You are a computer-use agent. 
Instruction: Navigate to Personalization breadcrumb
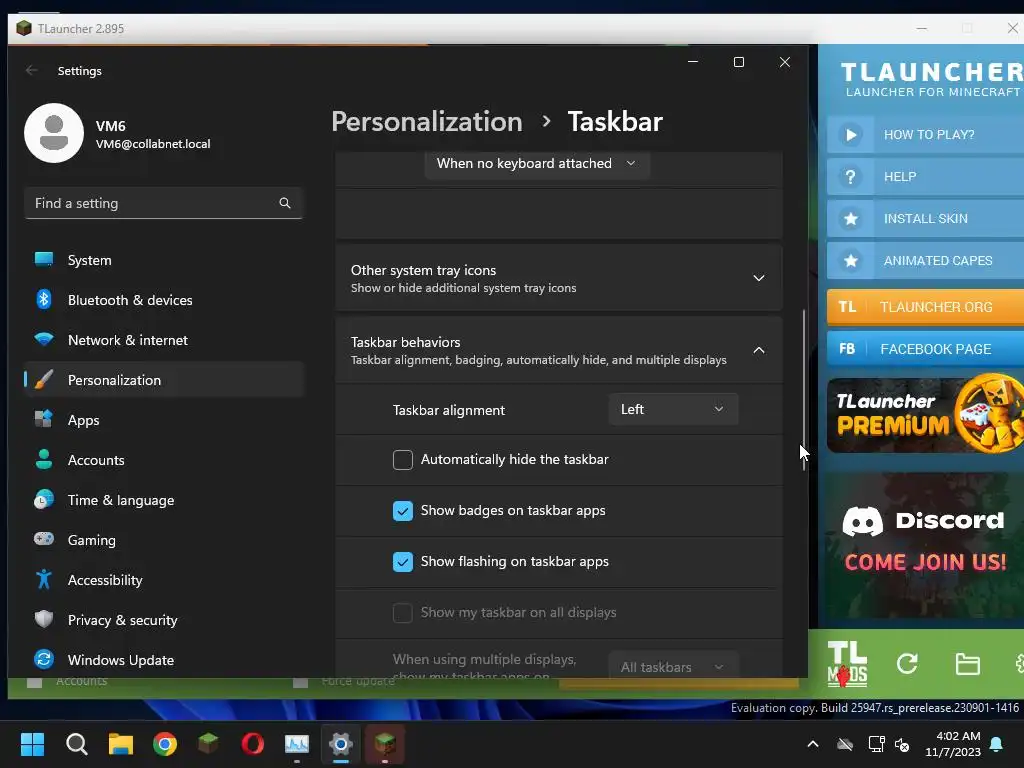426,121
